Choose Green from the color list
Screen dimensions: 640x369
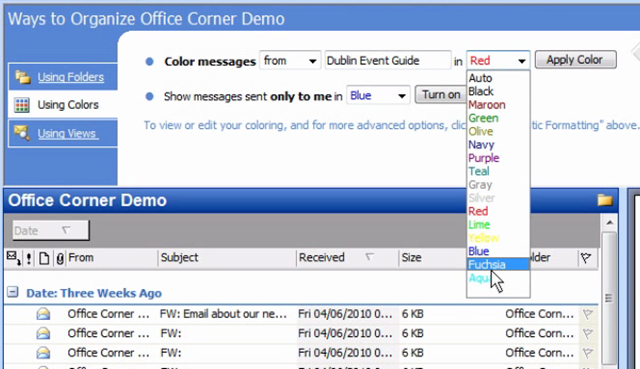(498, 118)
